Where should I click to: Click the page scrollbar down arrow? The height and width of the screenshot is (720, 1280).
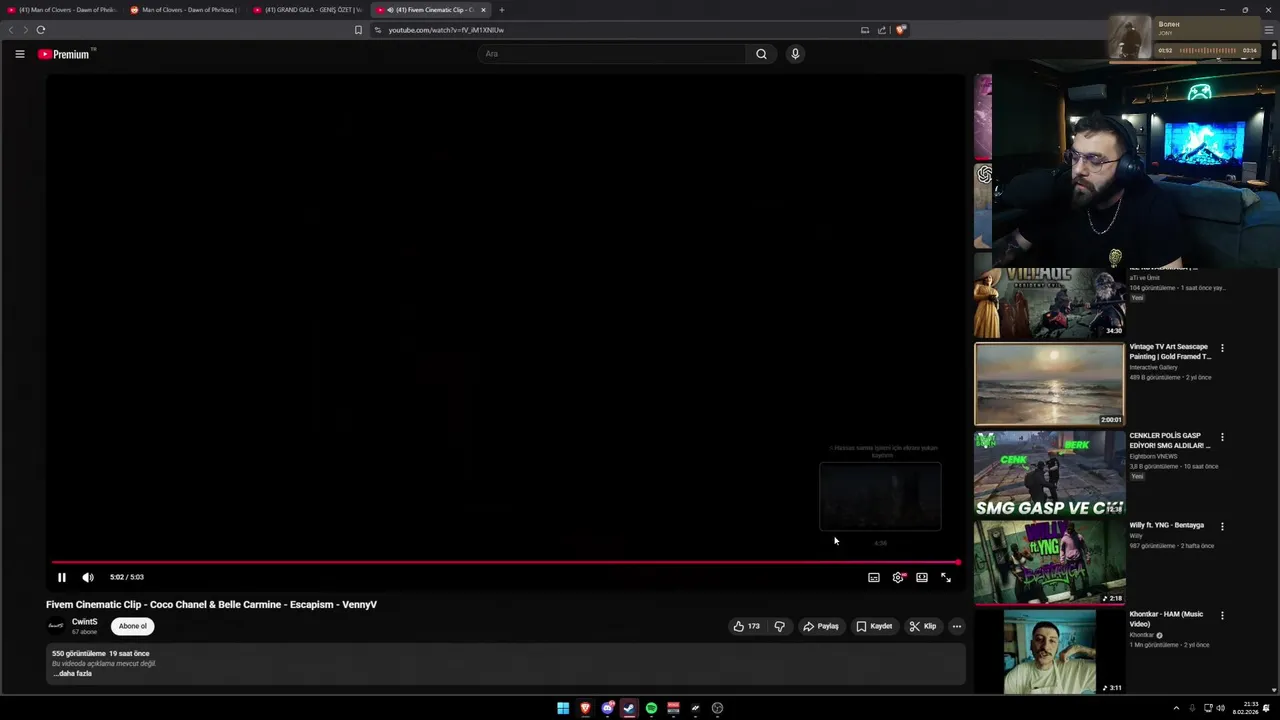[1274, 689]
